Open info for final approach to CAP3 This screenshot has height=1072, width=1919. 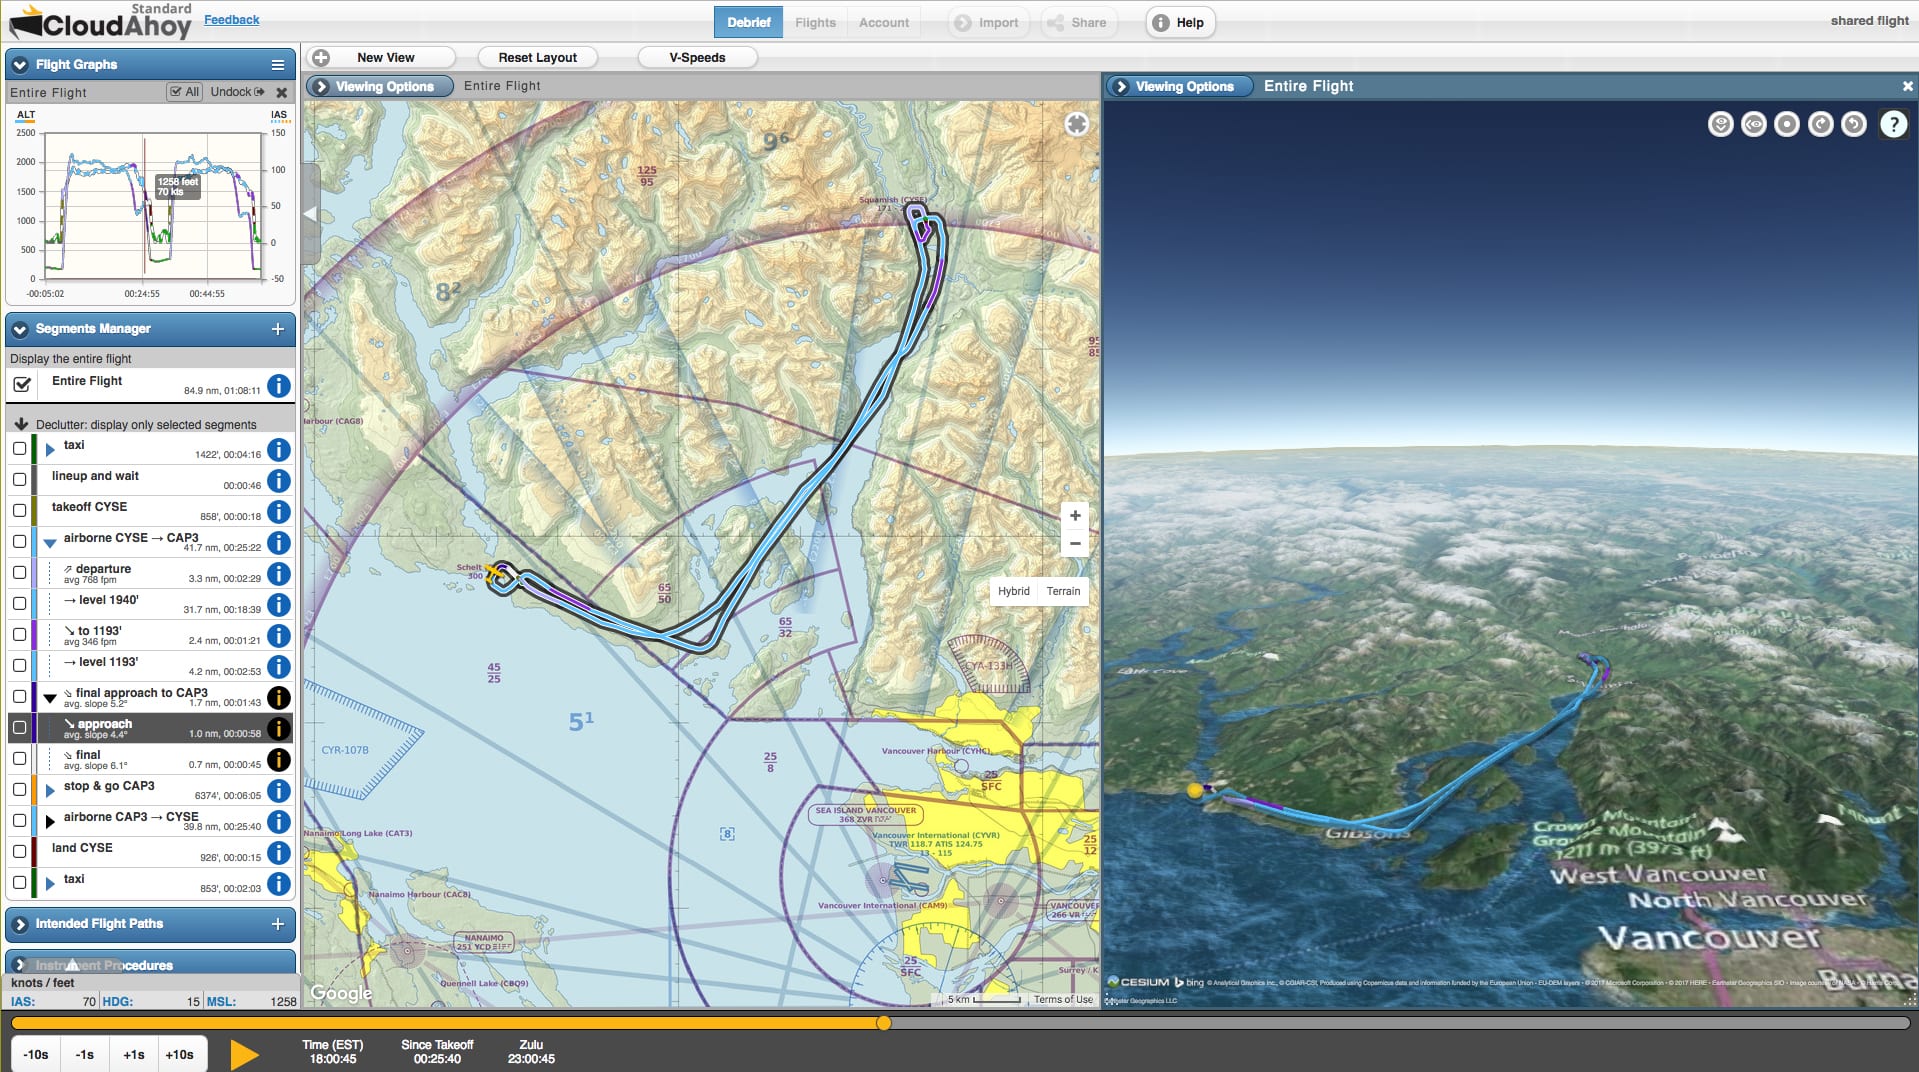pyautogui.click(x=279, y=698)
